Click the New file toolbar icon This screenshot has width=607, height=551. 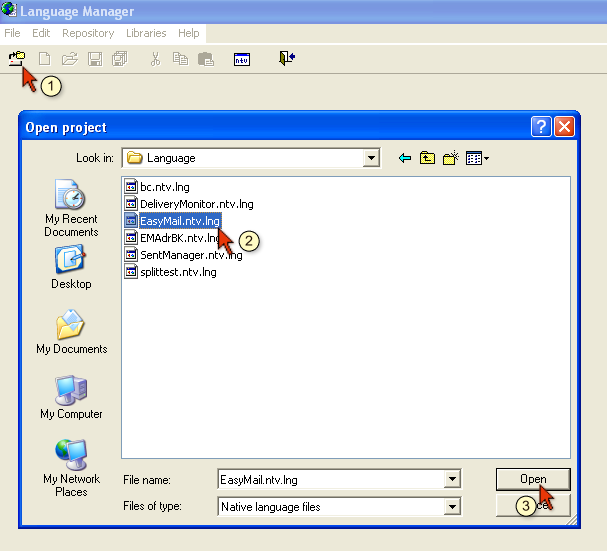[45, 59]
